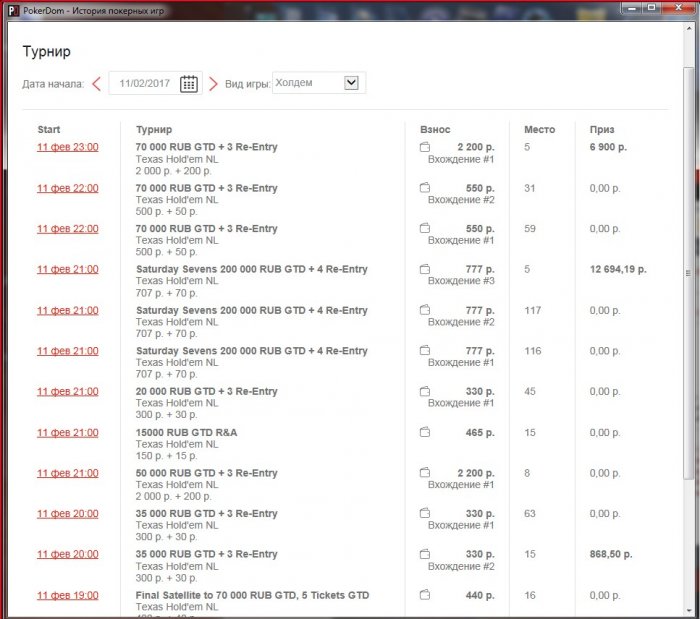The image size is (700, 619).
Task: Open 21:00 Saturday Sevens link with prize 12 694,19
Action: [x=67, y=269]
